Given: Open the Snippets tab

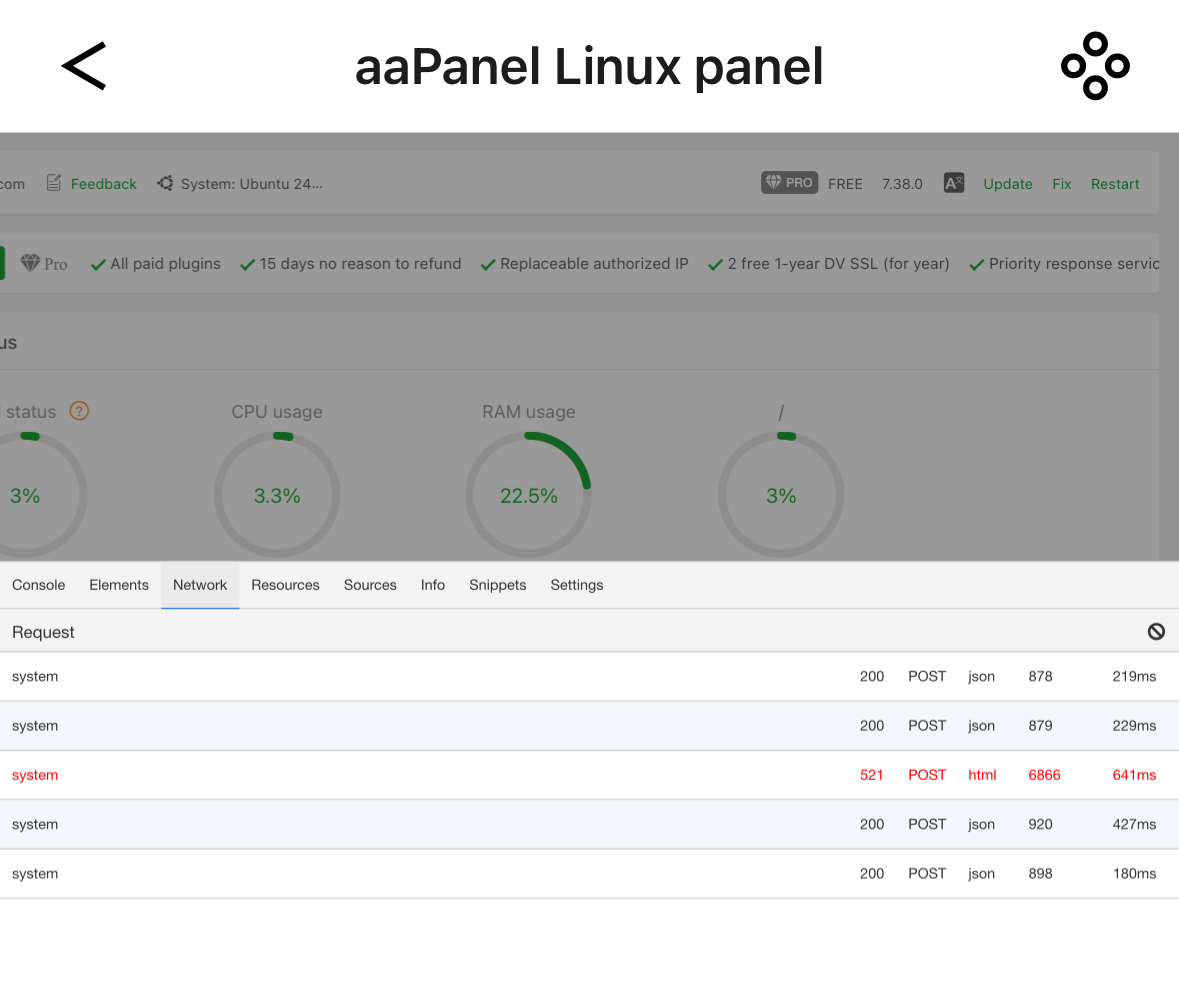Looking at the screenshot, I should point(497,585).
